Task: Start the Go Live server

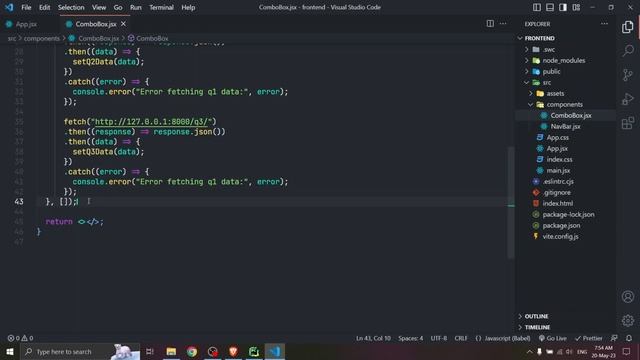Action: [x=553, y=338]
